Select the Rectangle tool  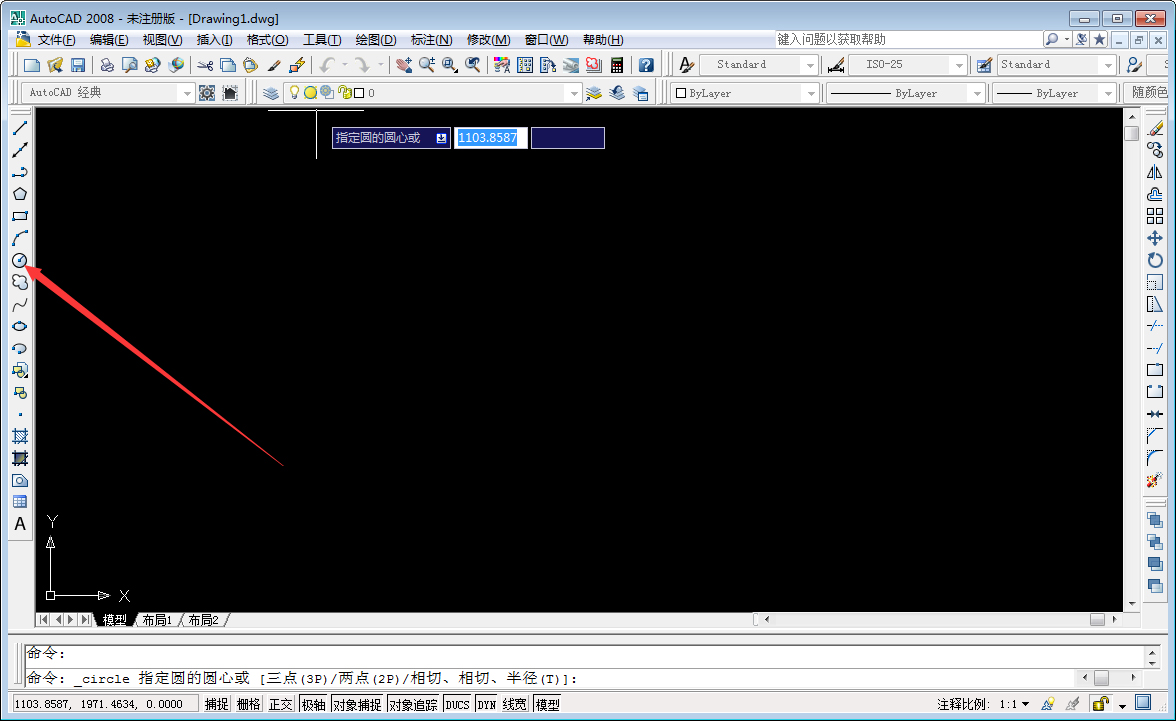20,216
